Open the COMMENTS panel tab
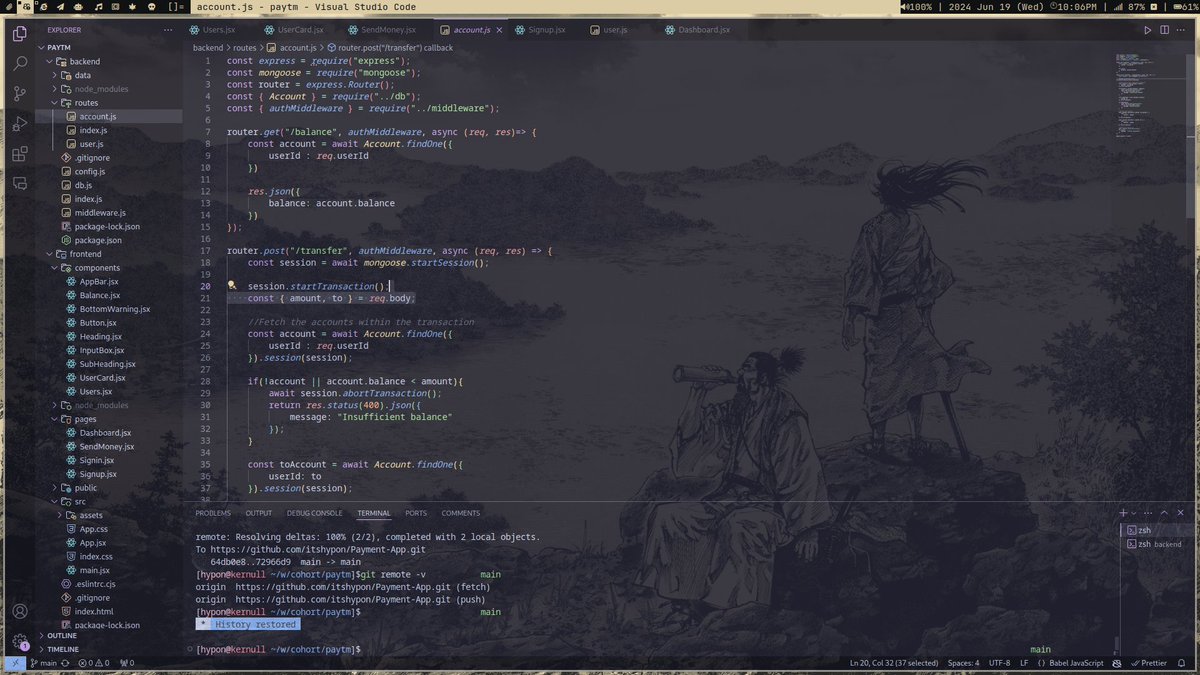 pos(461,513)
